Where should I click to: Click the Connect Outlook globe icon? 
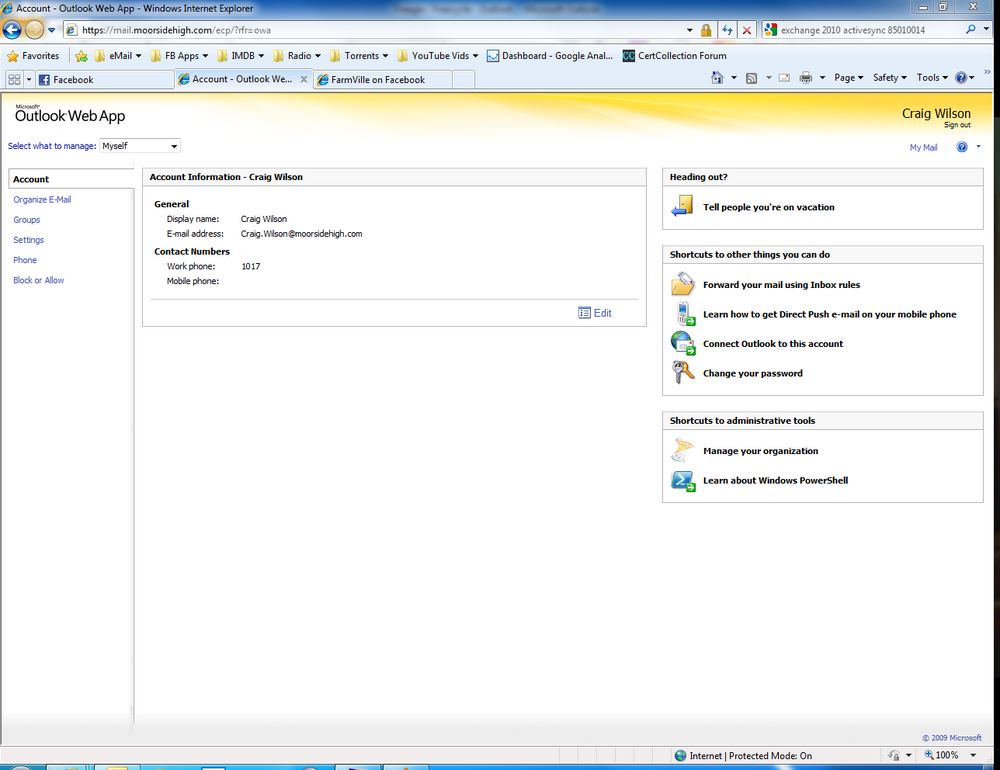click(682, 343)
